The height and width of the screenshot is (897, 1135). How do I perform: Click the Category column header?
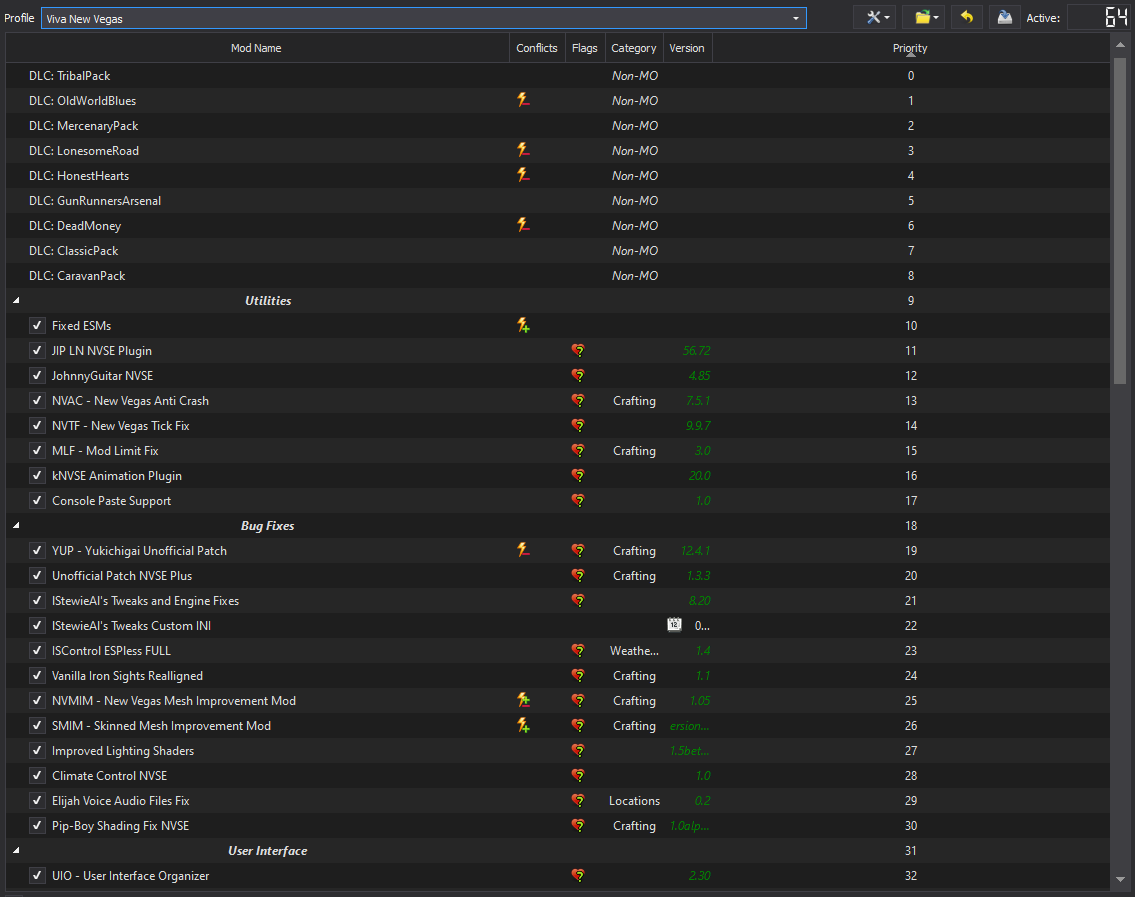click(634, 48)
